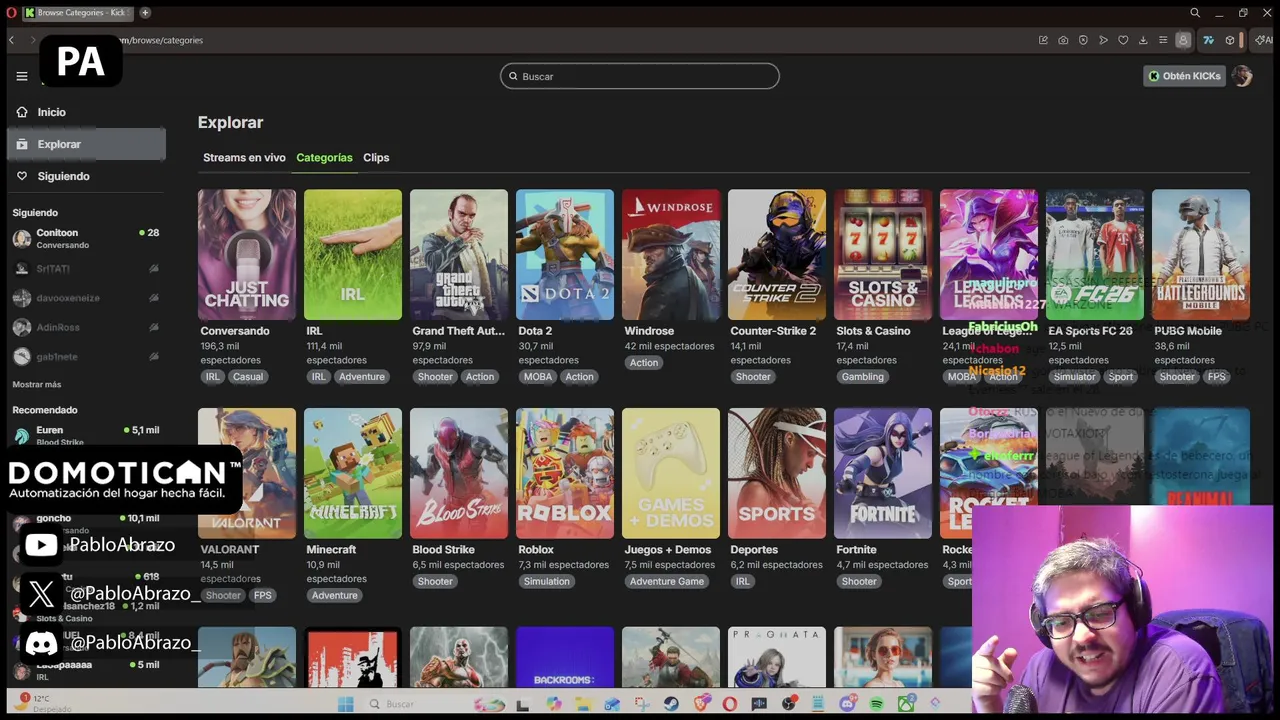
Task: Open Grand Theft Auto category thumbnail
Action: (x=459, y=255)
